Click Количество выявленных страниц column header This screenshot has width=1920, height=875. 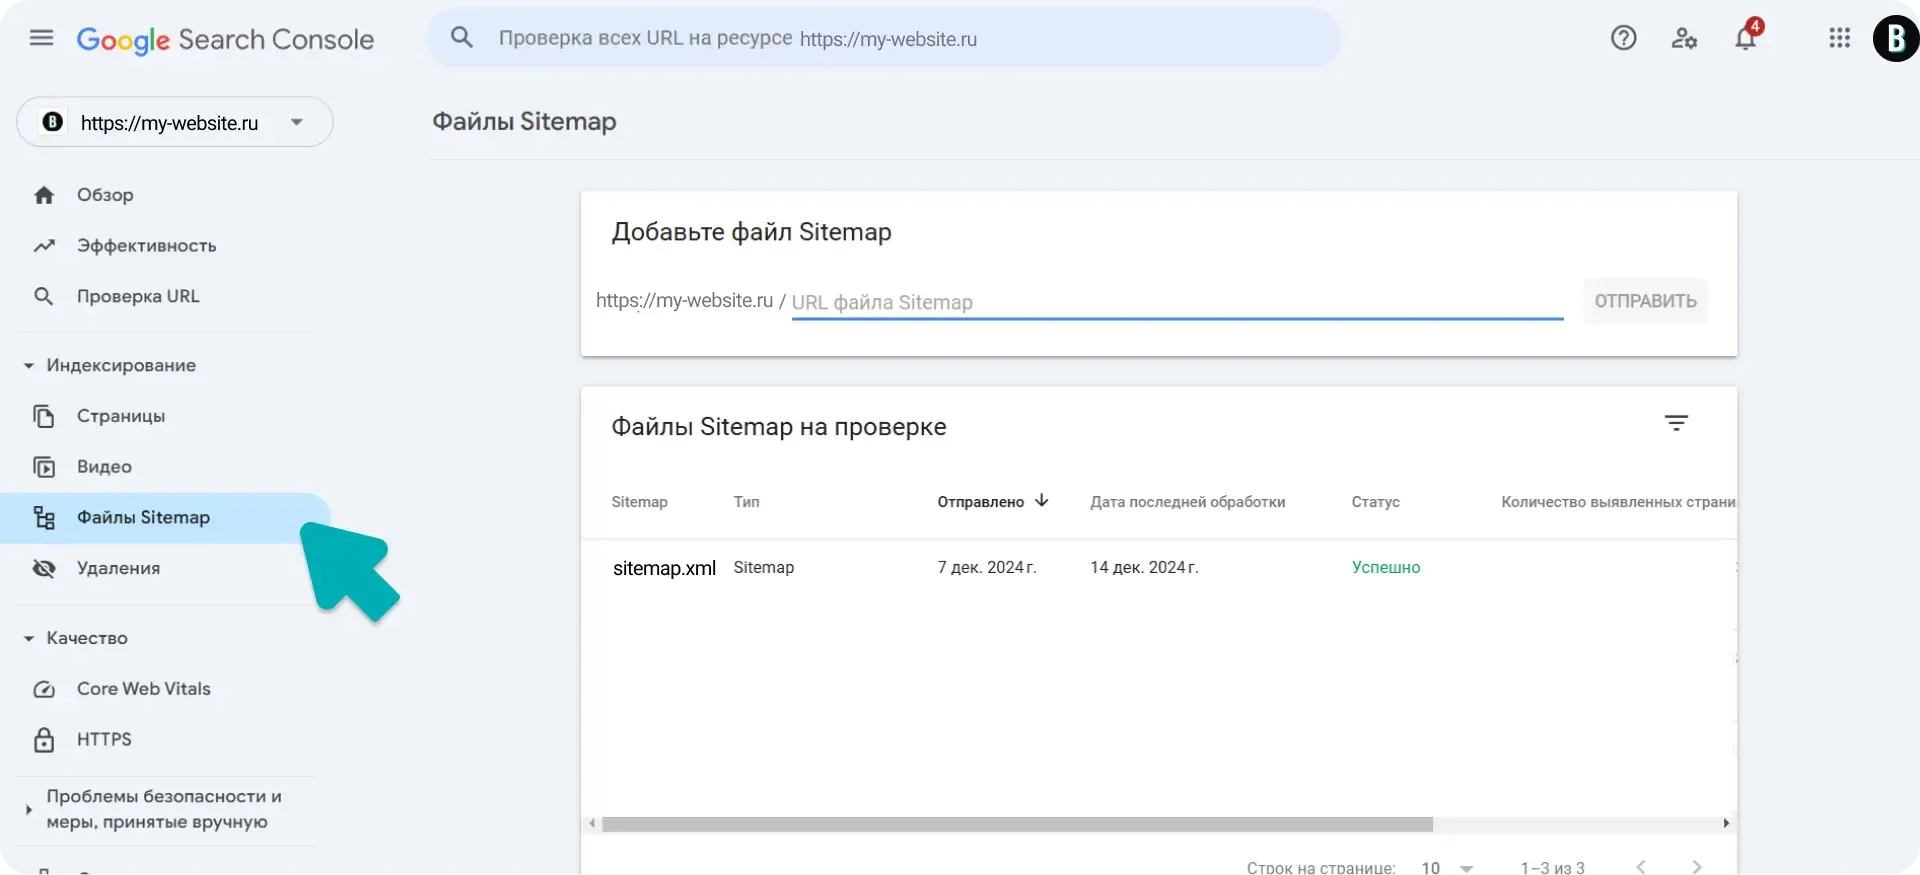click(1618, 502)
